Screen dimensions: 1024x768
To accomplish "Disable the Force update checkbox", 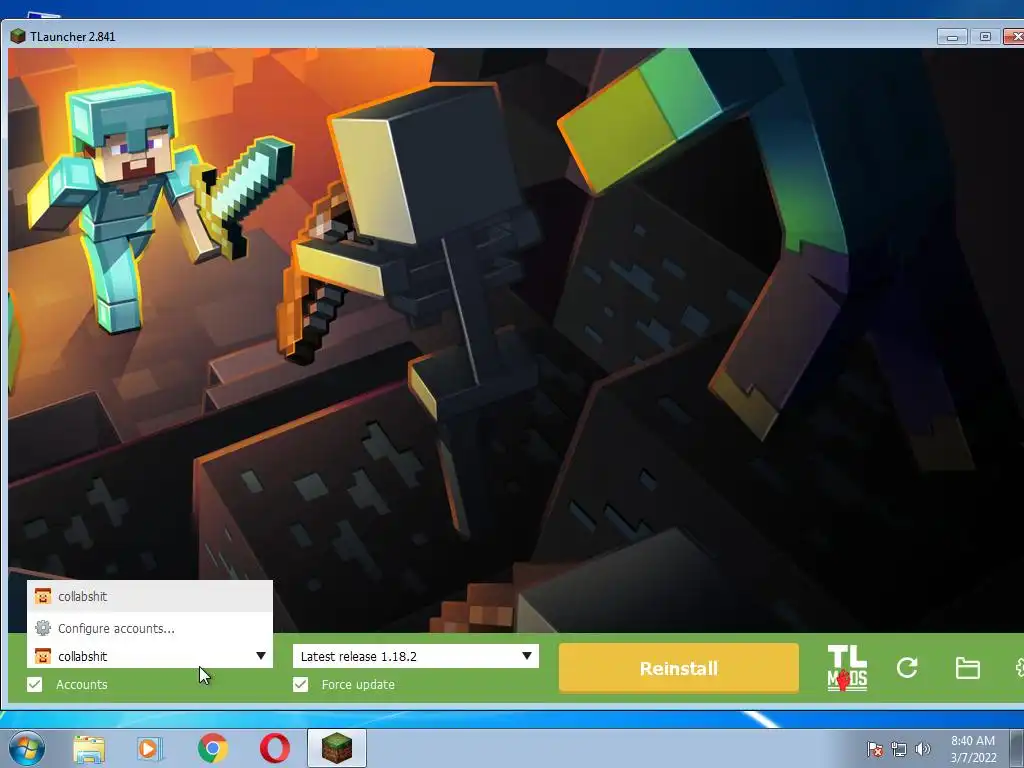I will 300,684.
